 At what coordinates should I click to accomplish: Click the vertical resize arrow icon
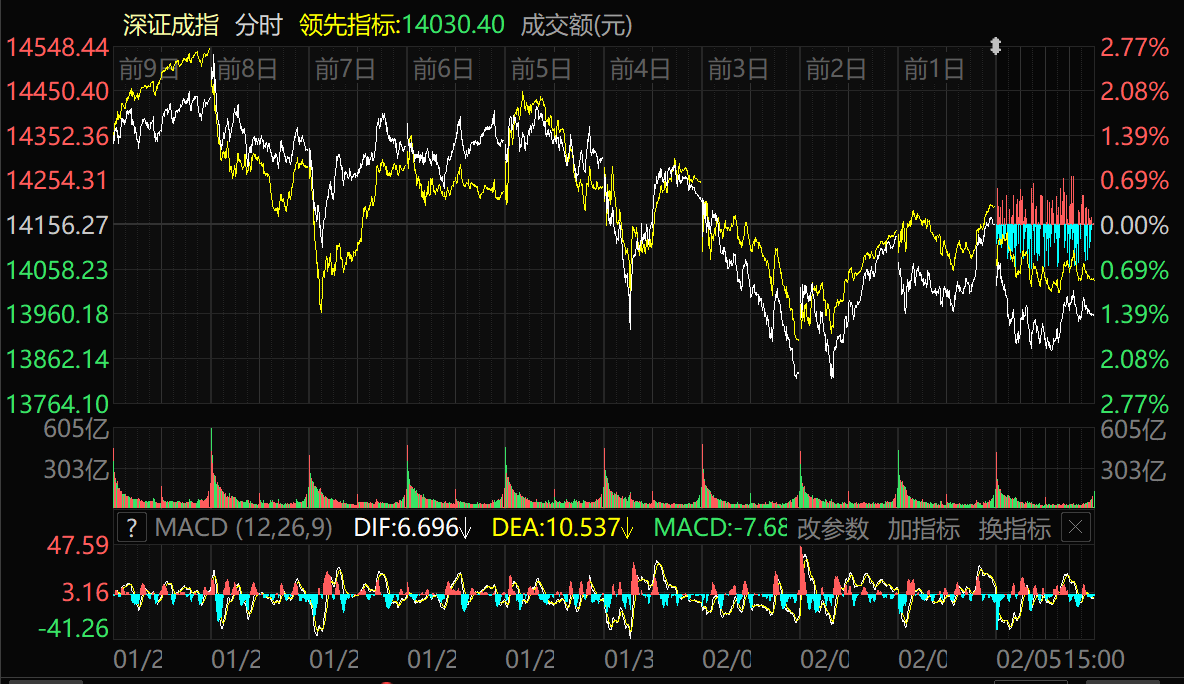click(995, 46)
